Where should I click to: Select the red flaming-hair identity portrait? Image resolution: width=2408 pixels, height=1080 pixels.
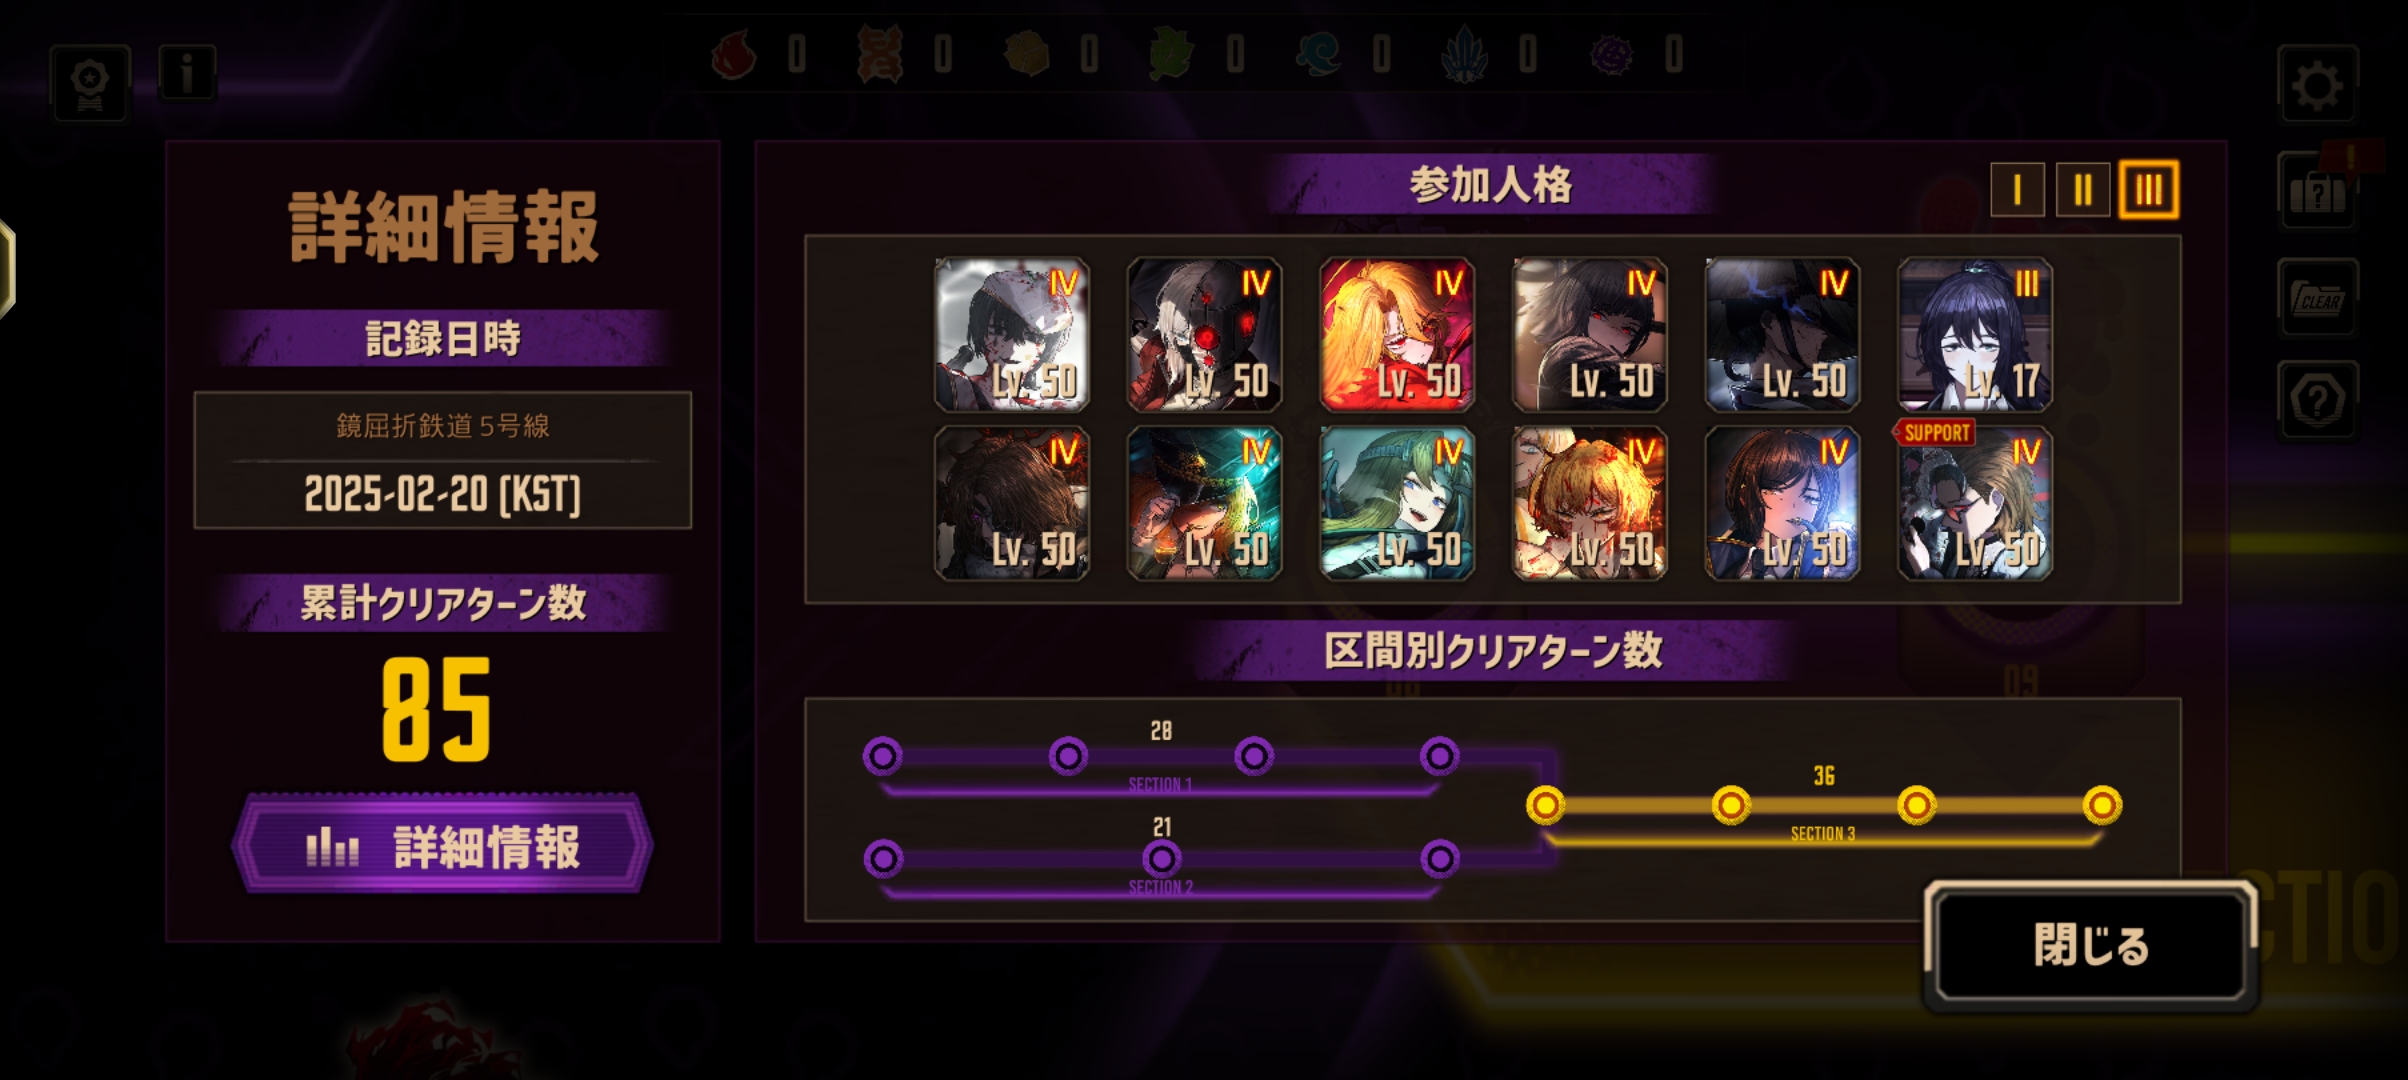coord(1397,335)
